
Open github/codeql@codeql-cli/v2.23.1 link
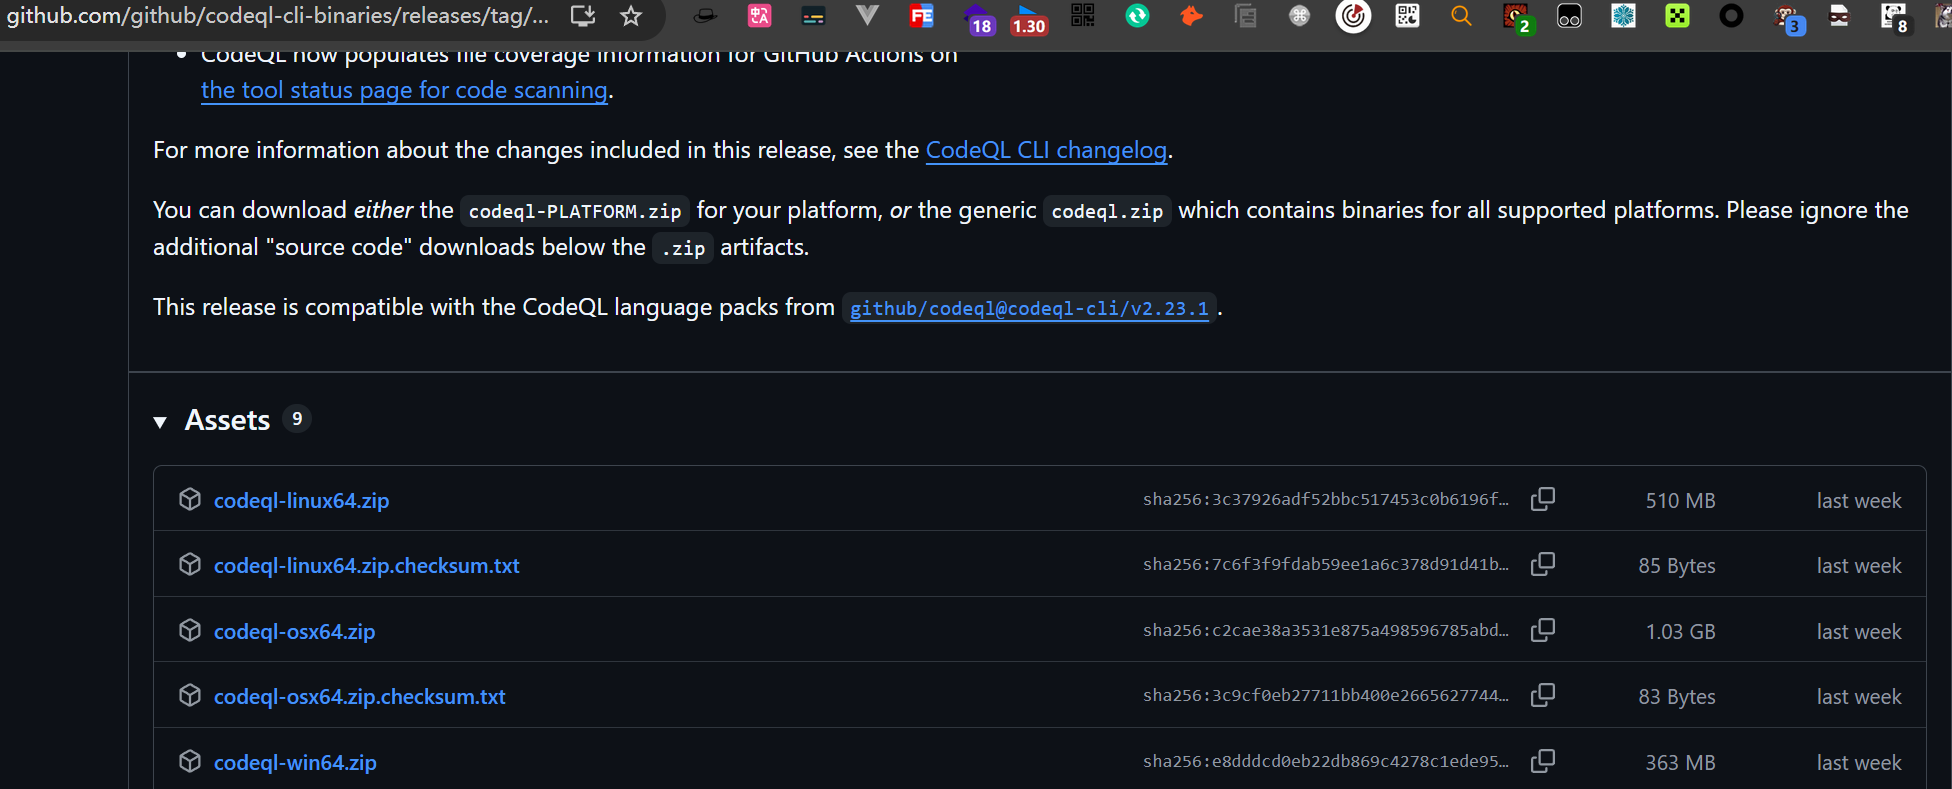[1028, 309]
